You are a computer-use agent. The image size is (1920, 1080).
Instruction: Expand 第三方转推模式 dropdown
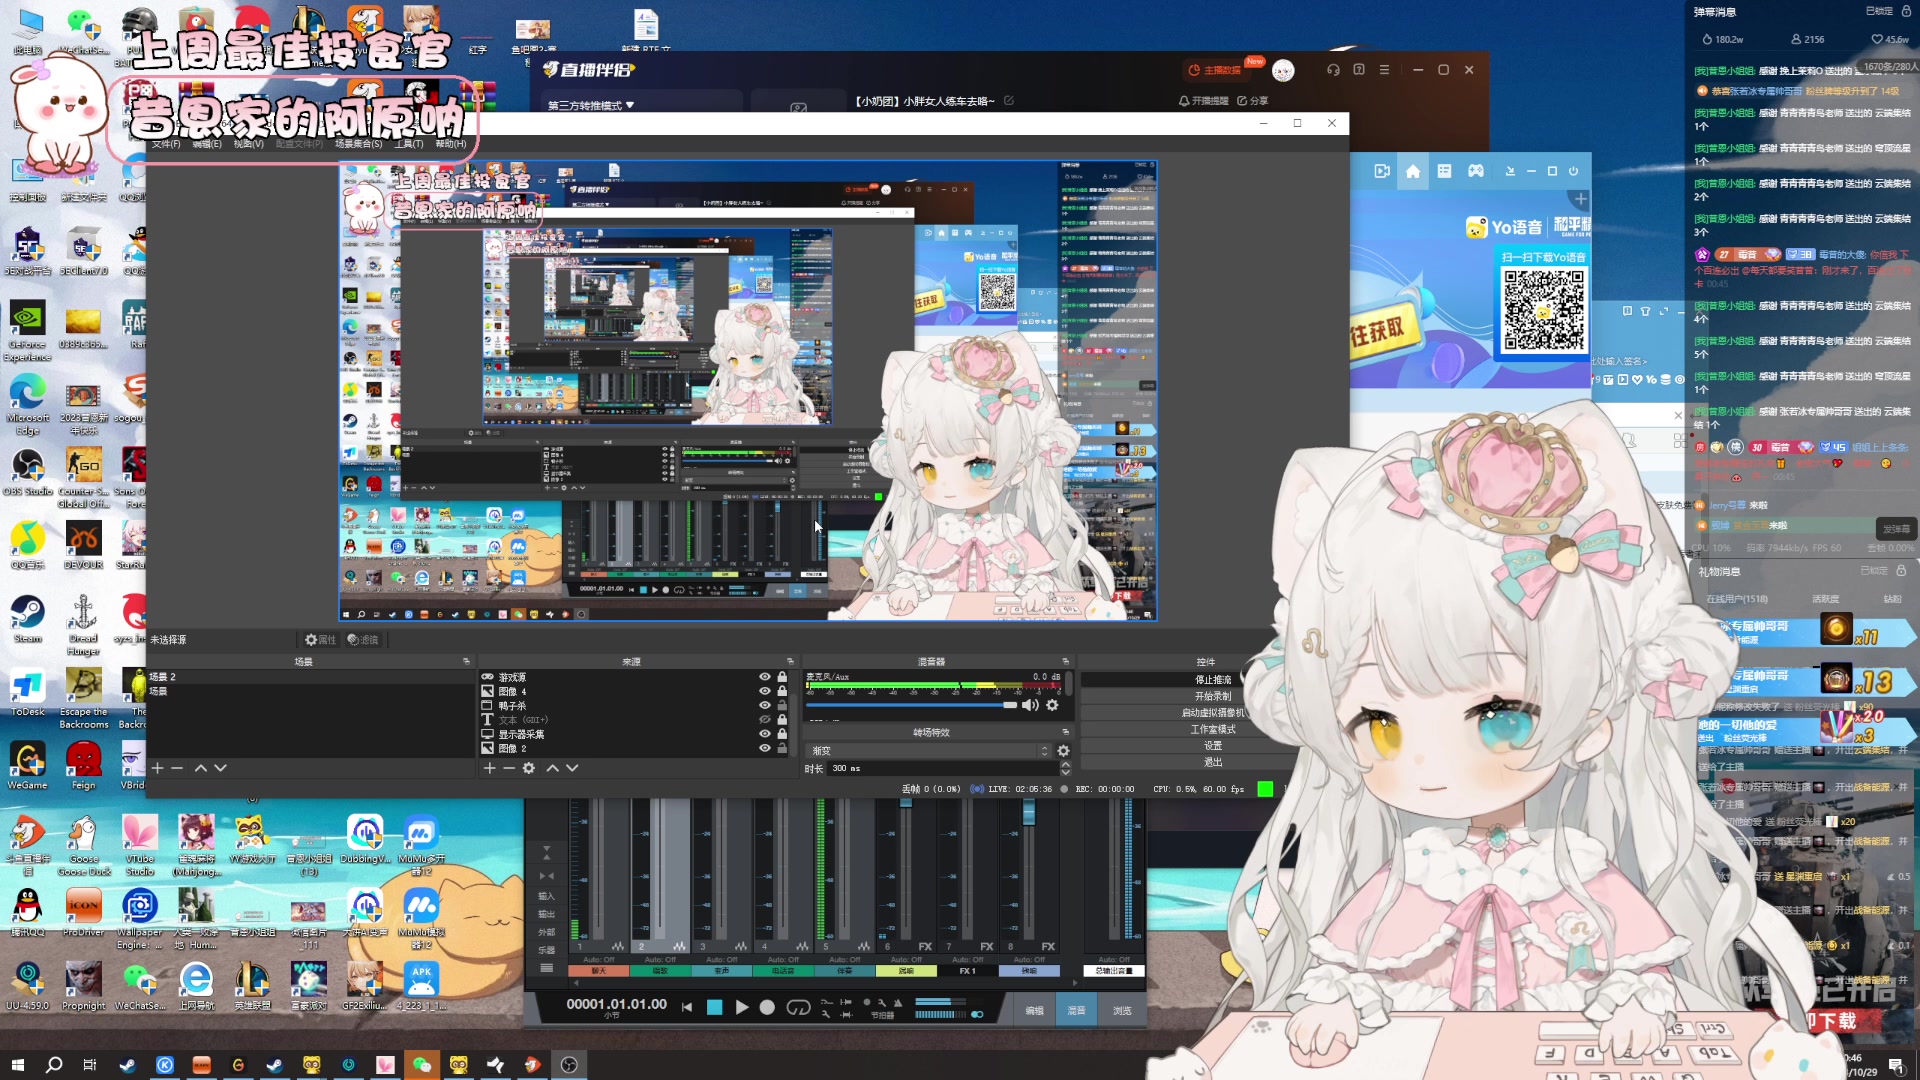tap(591, 105)
